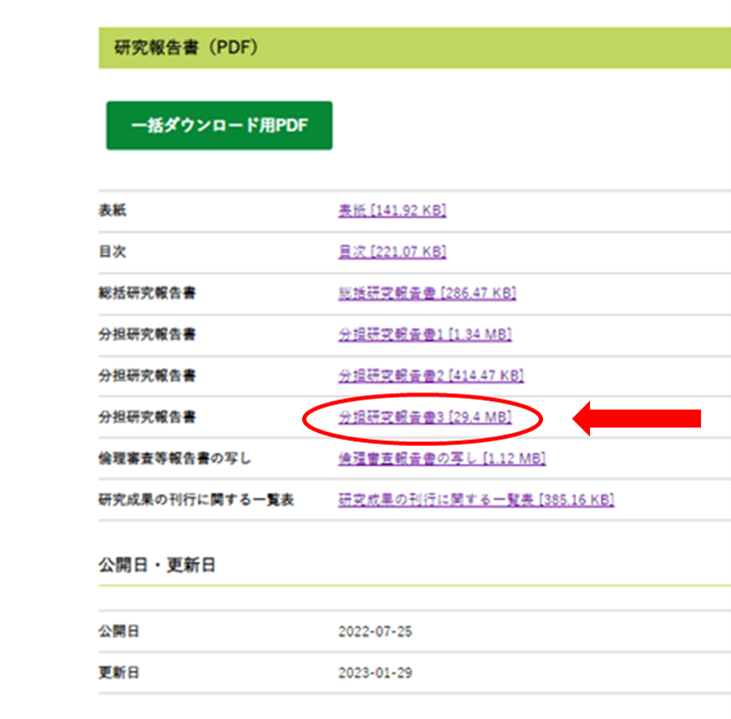Open the 目次 [221.07 KB] link
The width and height of the screenshot is (731, 719).
coord(391,251)
